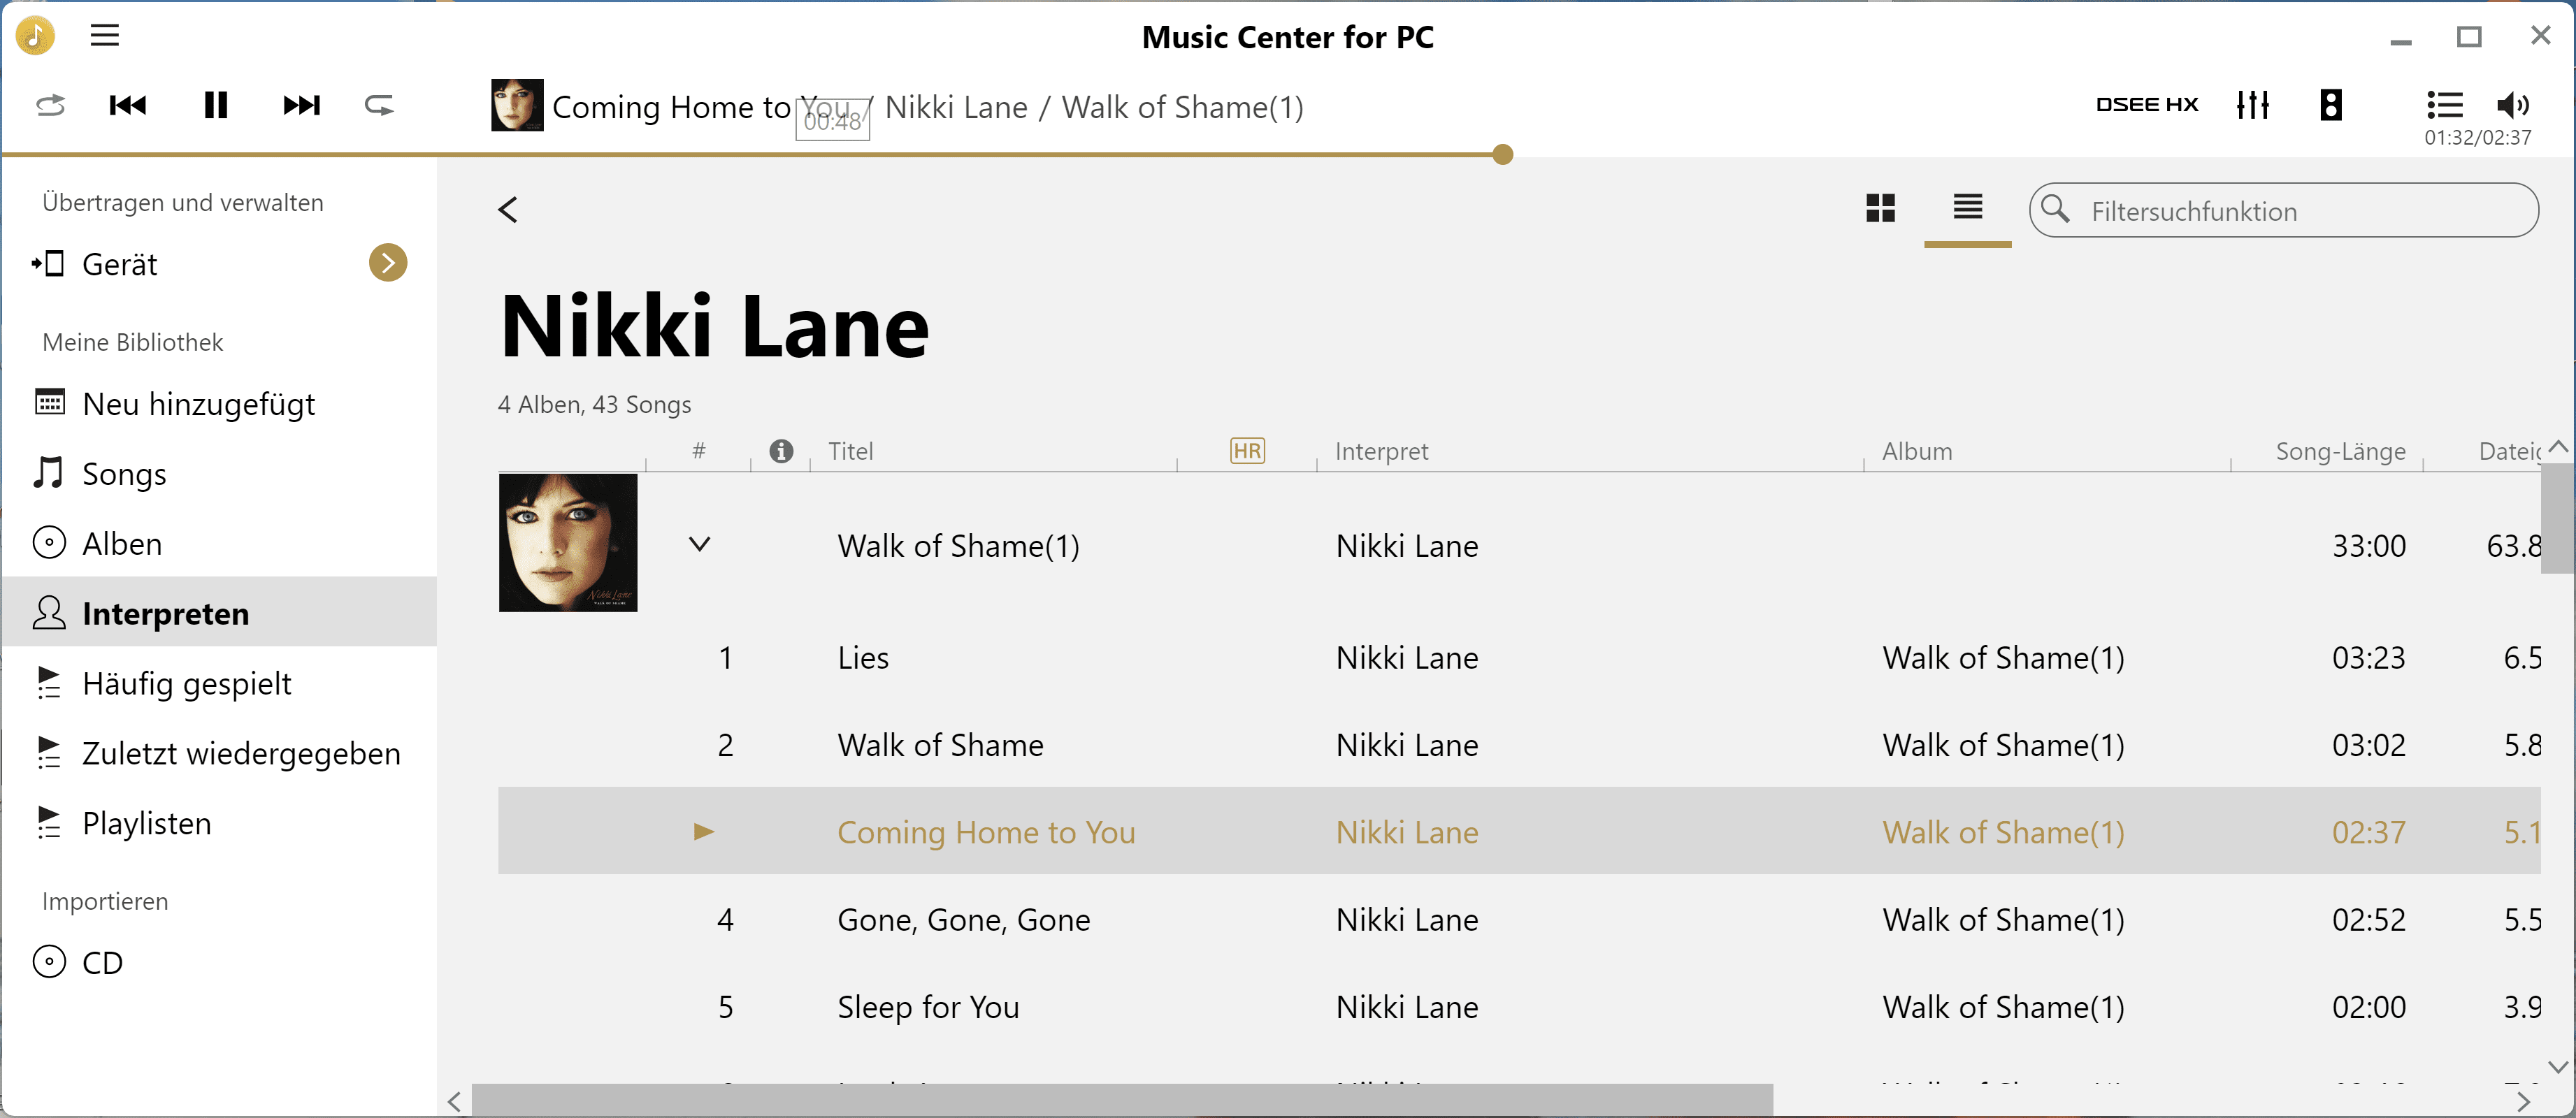Switch to list view layout
2576x1118 pixels.
1967,208
